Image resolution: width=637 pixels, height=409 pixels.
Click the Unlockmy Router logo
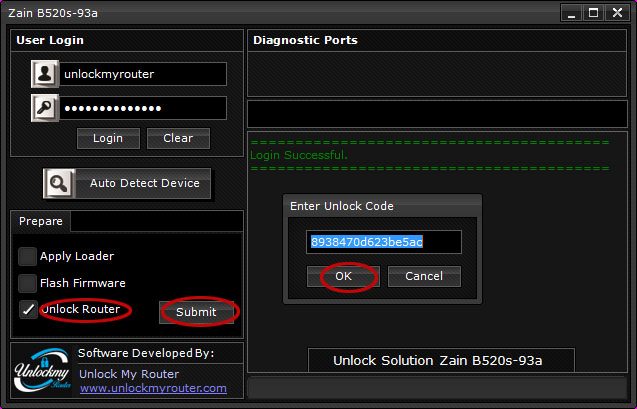(41, 371)
